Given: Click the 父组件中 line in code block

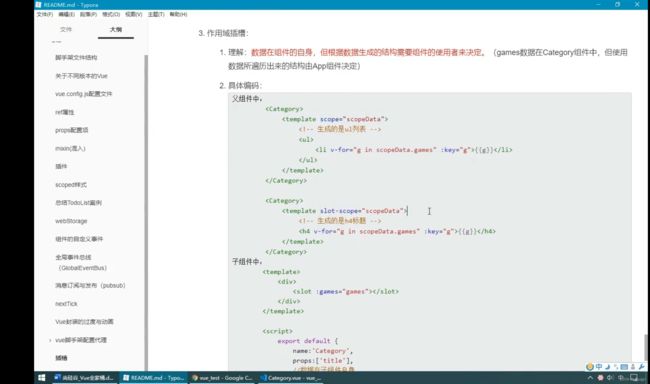Looking at the screenshot, I should point(247,99).
